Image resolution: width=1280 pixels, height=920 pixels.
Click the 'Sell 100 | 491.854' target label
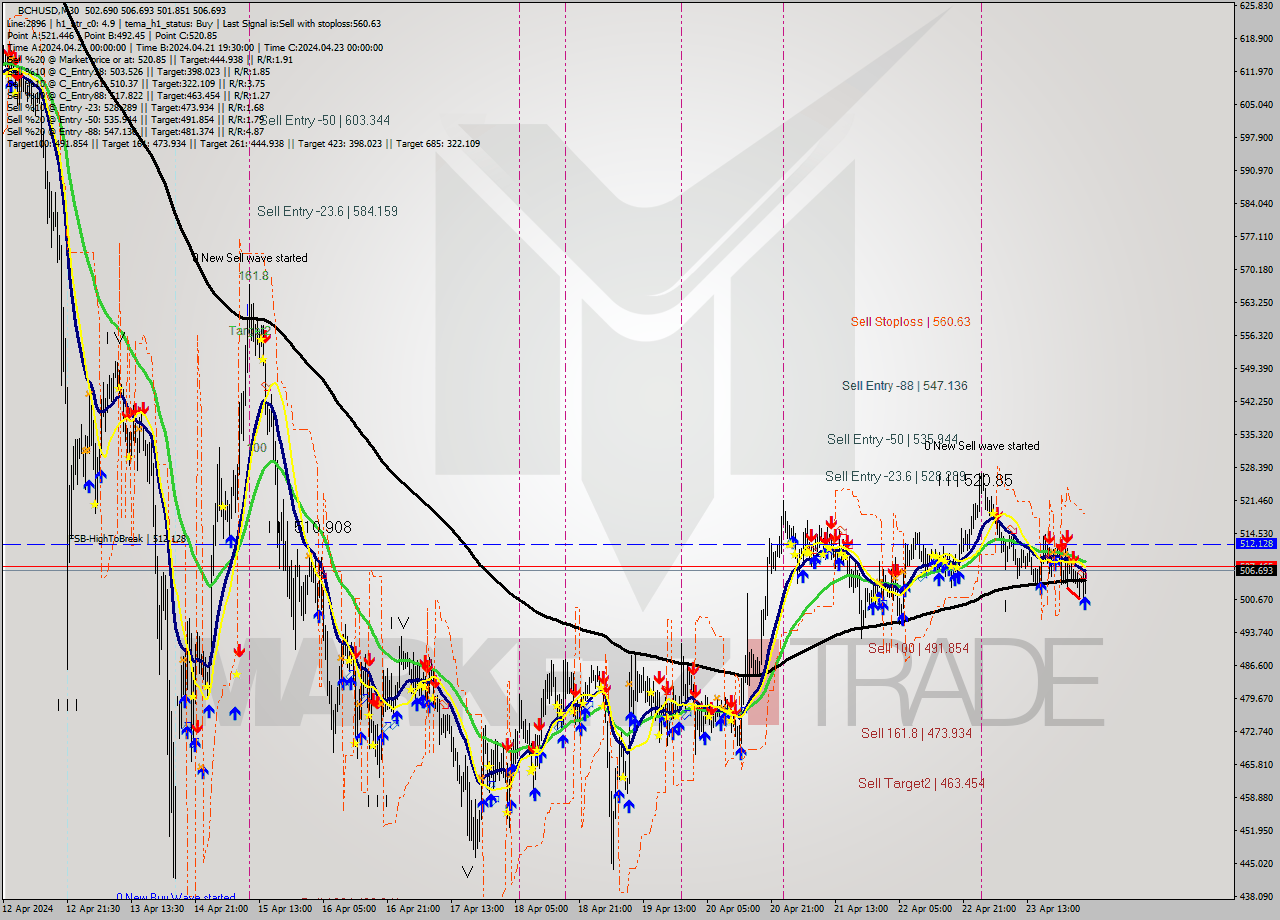click(x=918, y=648)
